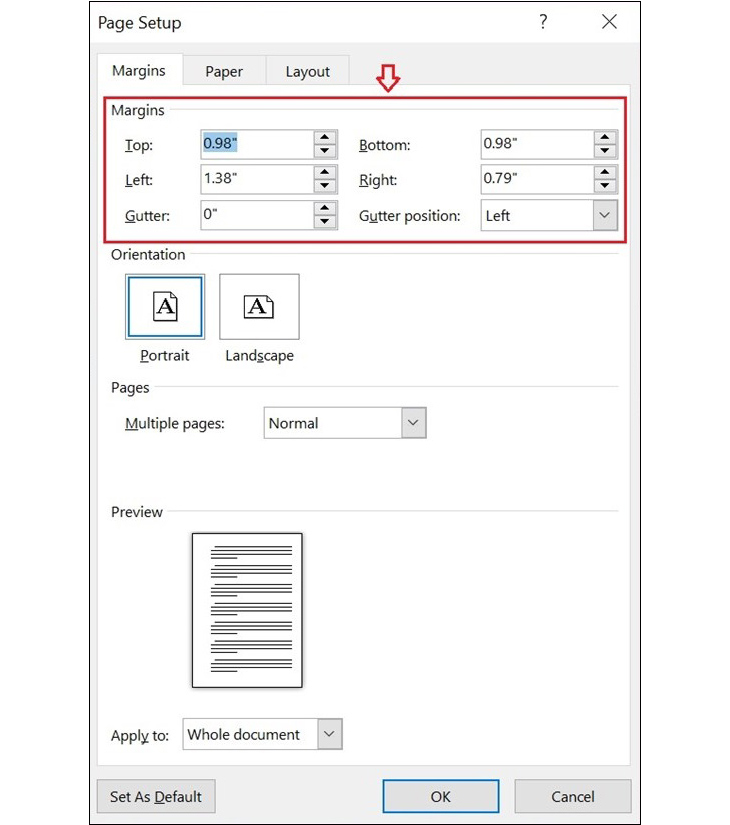
Task: Decrease Gutter value with down arrow
Action: click(325, 222)
